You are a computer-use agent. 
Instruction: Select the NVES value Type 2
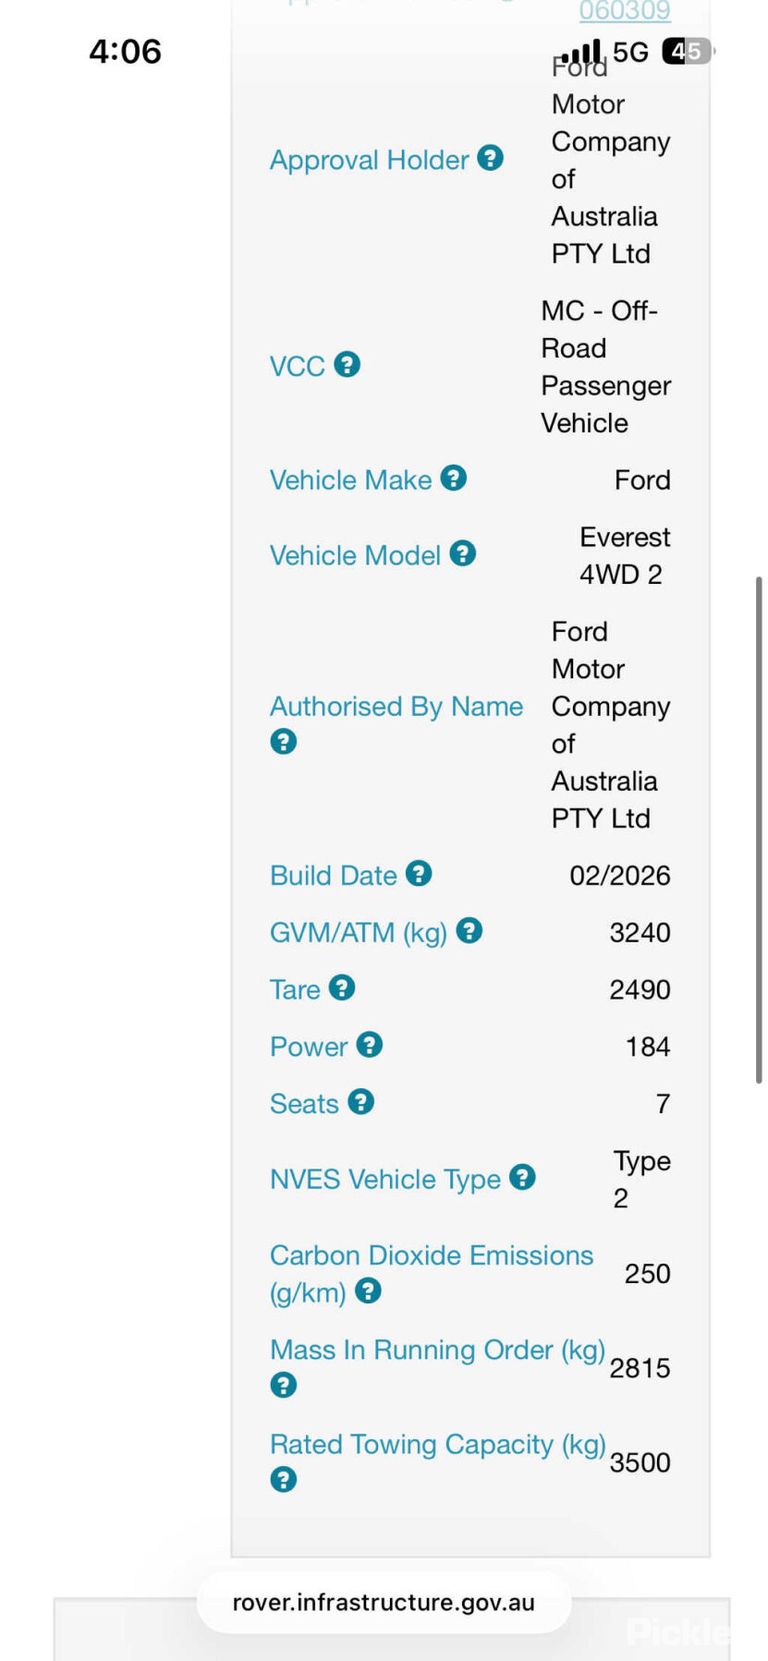pyautogui.click(x=642, y=1179)
